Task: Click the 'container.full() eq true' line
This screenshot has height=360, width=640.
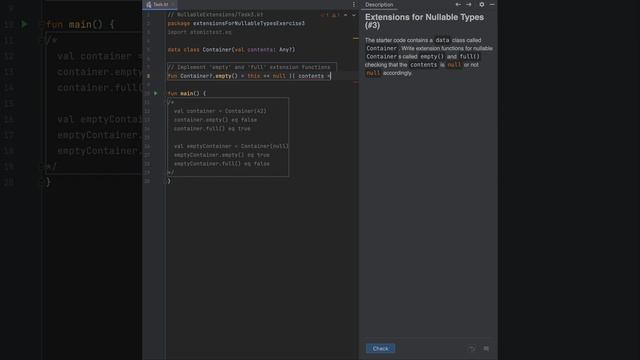Action: click(212, 129)
